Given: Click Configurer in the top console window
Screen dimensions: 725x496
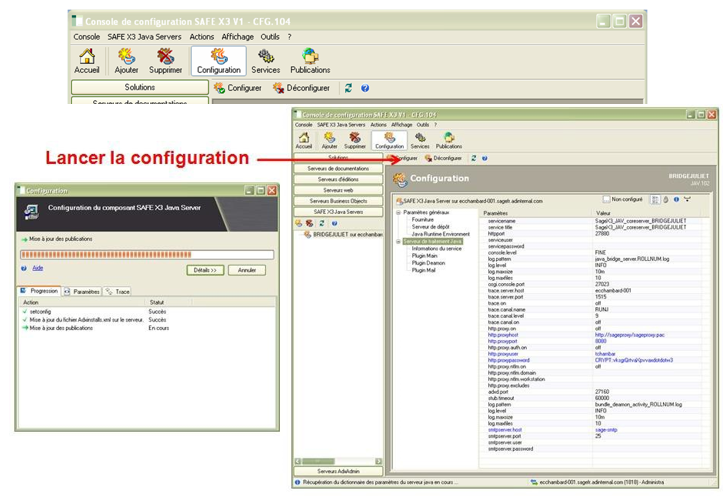Looking at the screenshot, I should click(238, 88).
